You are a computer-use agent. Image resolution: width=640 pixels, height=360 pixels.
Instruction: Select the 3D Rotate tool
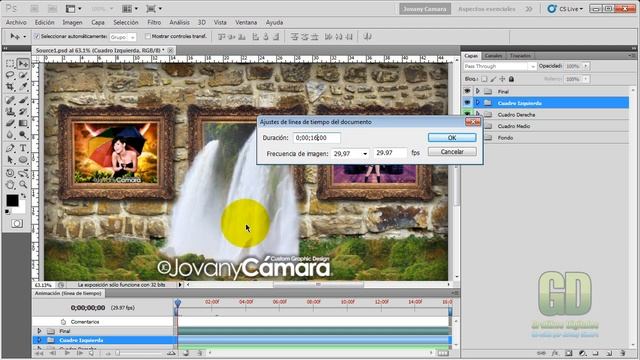click(10, 173)
